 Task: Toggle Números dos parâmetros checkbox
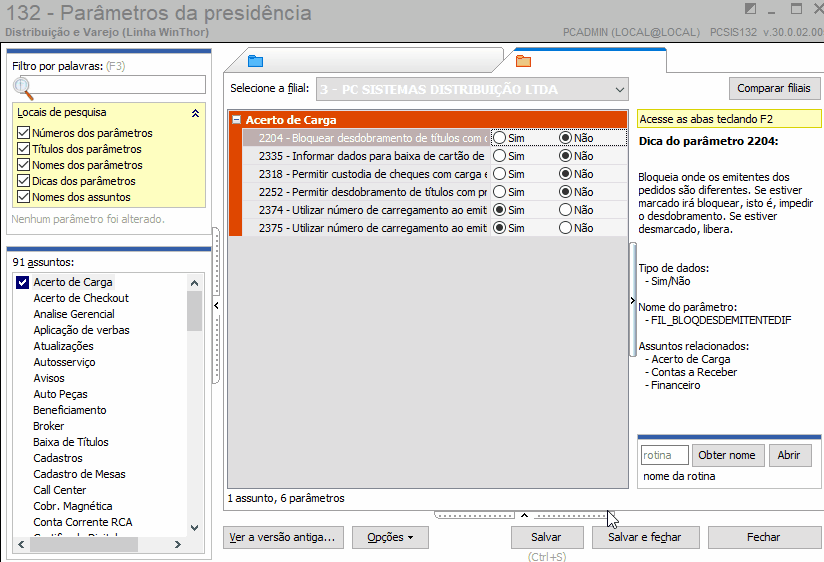(23, 132)
